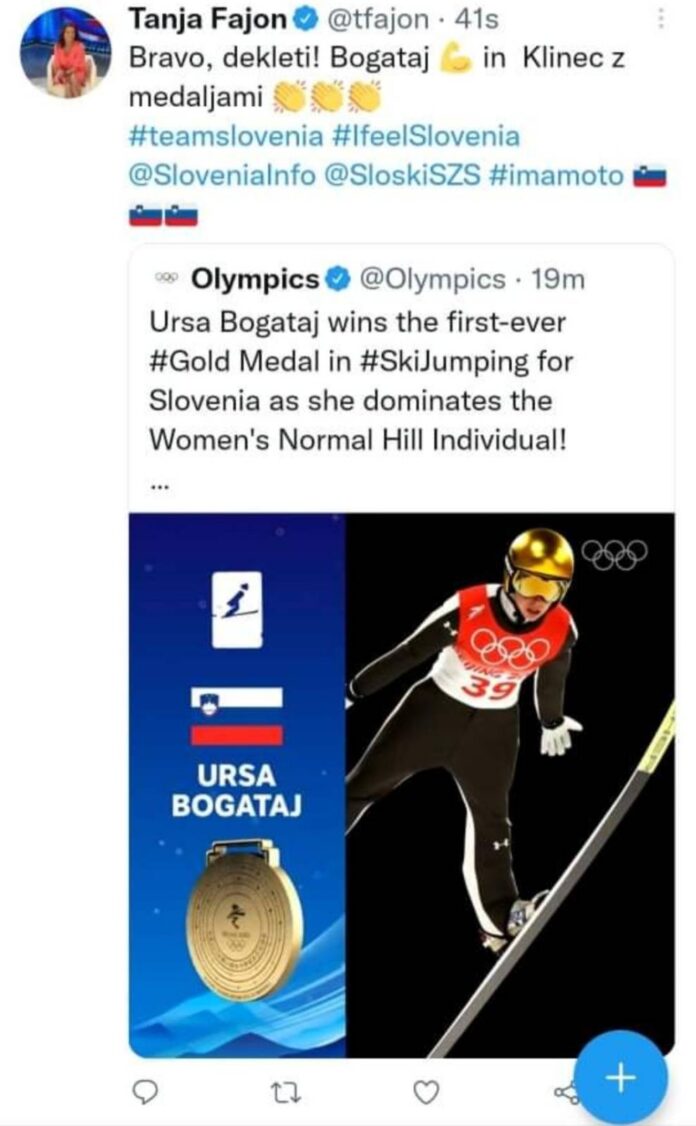Click the Tanja Fajon display name
The height and width of the screenshot is (1126, 696).
pyautogui.click(x=208, y=19)
